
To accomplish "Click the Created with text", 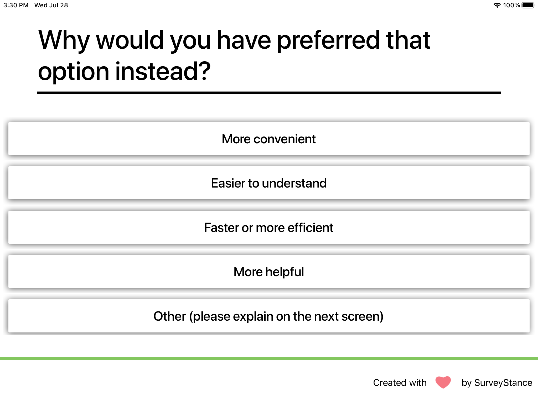I will click(x=400, y=382).
